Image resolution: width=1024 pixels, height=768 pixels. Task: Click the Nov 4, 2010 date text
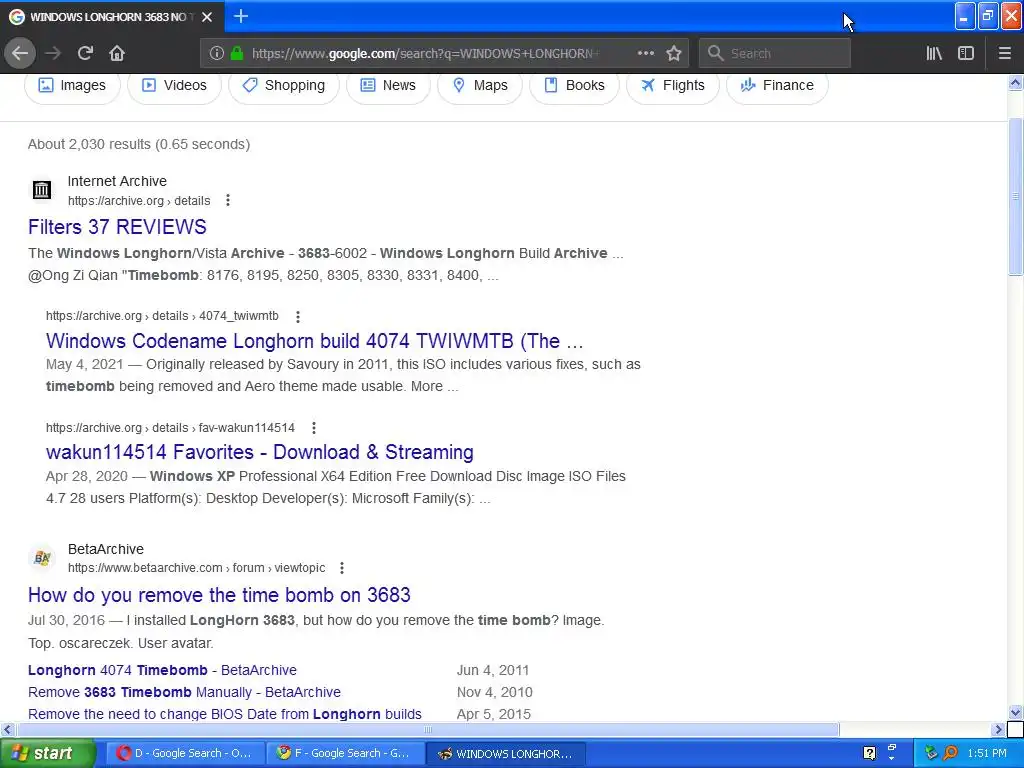(x=494, y=692)
